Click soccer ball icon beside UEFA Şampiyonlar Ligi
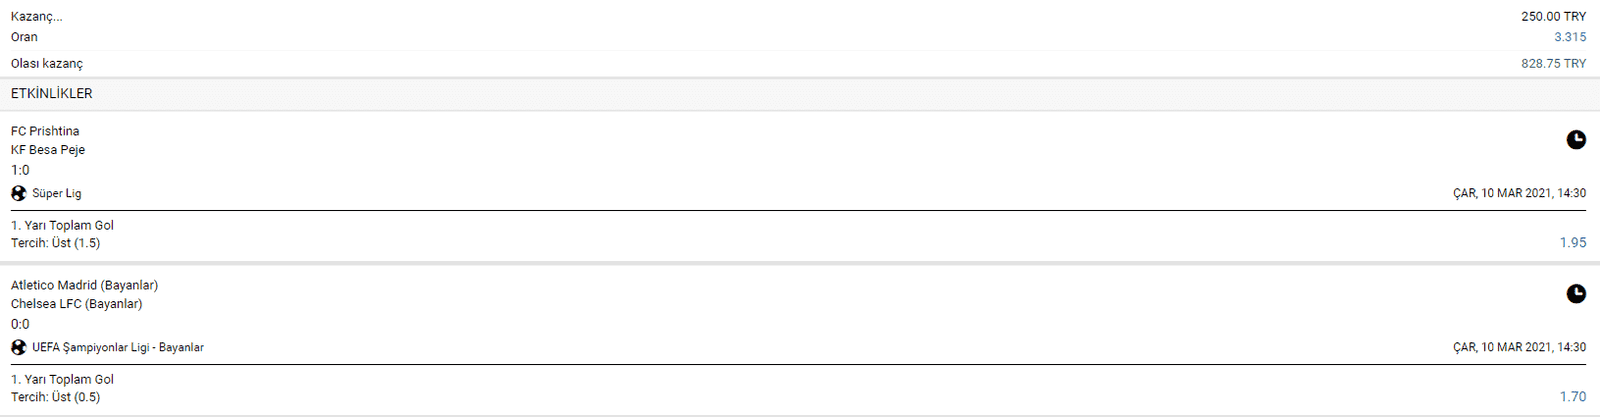 tap(19, 347)
